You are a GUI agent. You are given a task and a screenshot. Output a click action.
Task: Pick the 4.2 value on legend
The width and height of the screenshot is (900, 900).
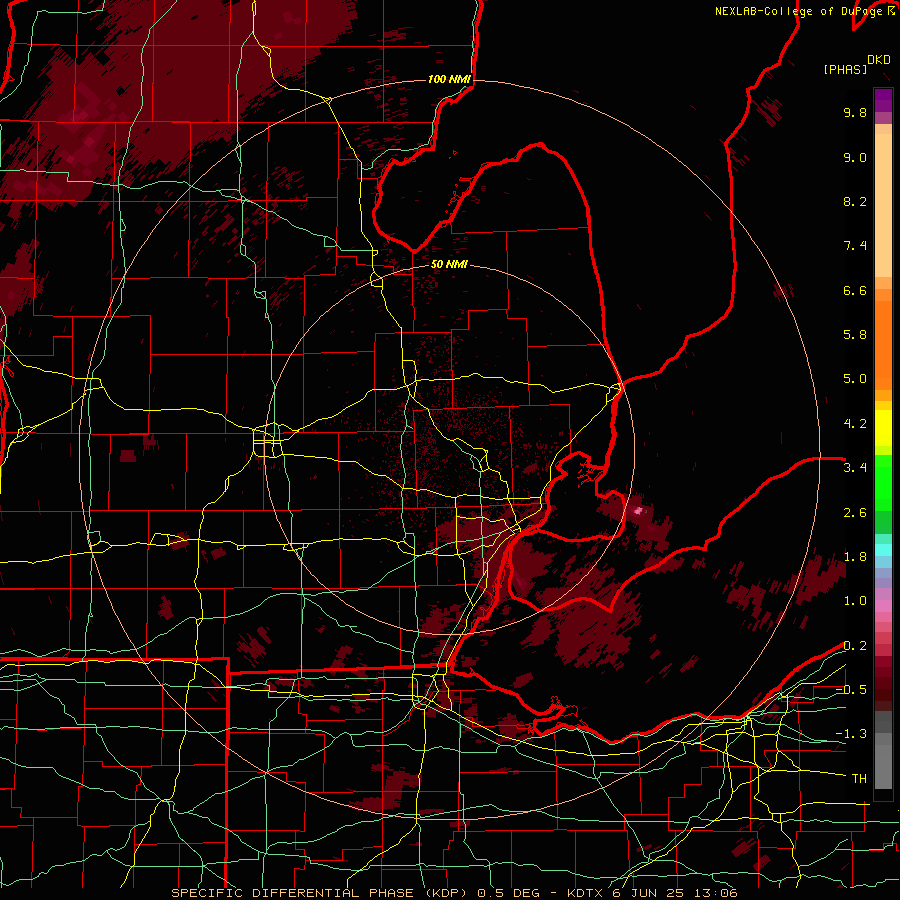(855, 424)
